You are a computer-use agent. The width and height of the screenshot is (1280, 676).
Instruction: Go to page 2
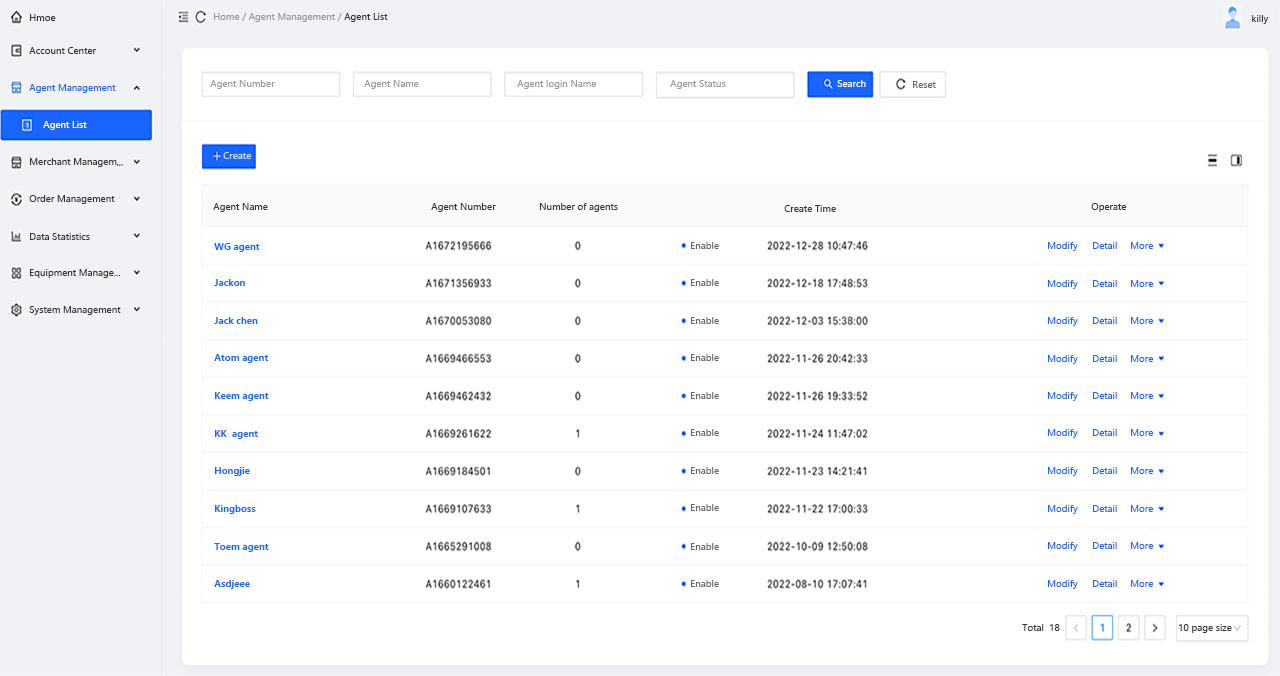[x=1129, y=628]
